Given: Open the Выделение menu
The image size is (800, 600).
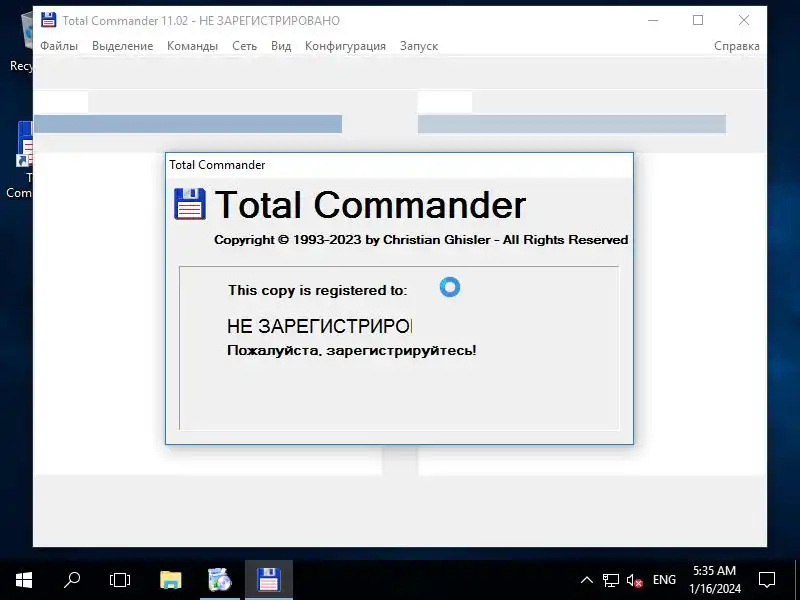Looking at the screenshot, I should [x=122, y=46].
